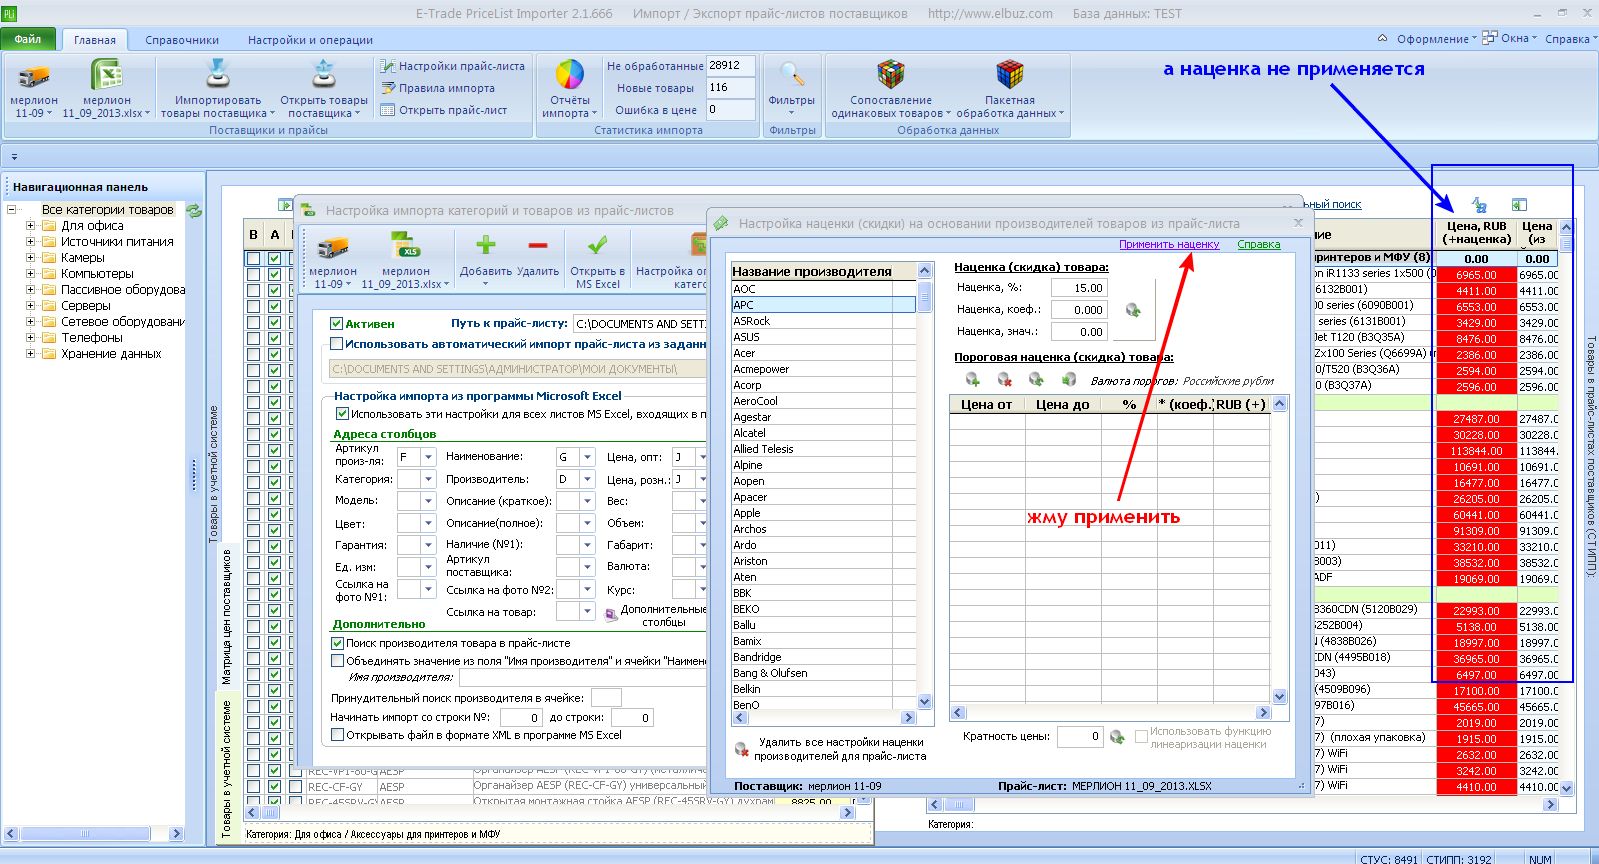Click Открыть прайс-лист in the ribbon

[444, 110]
